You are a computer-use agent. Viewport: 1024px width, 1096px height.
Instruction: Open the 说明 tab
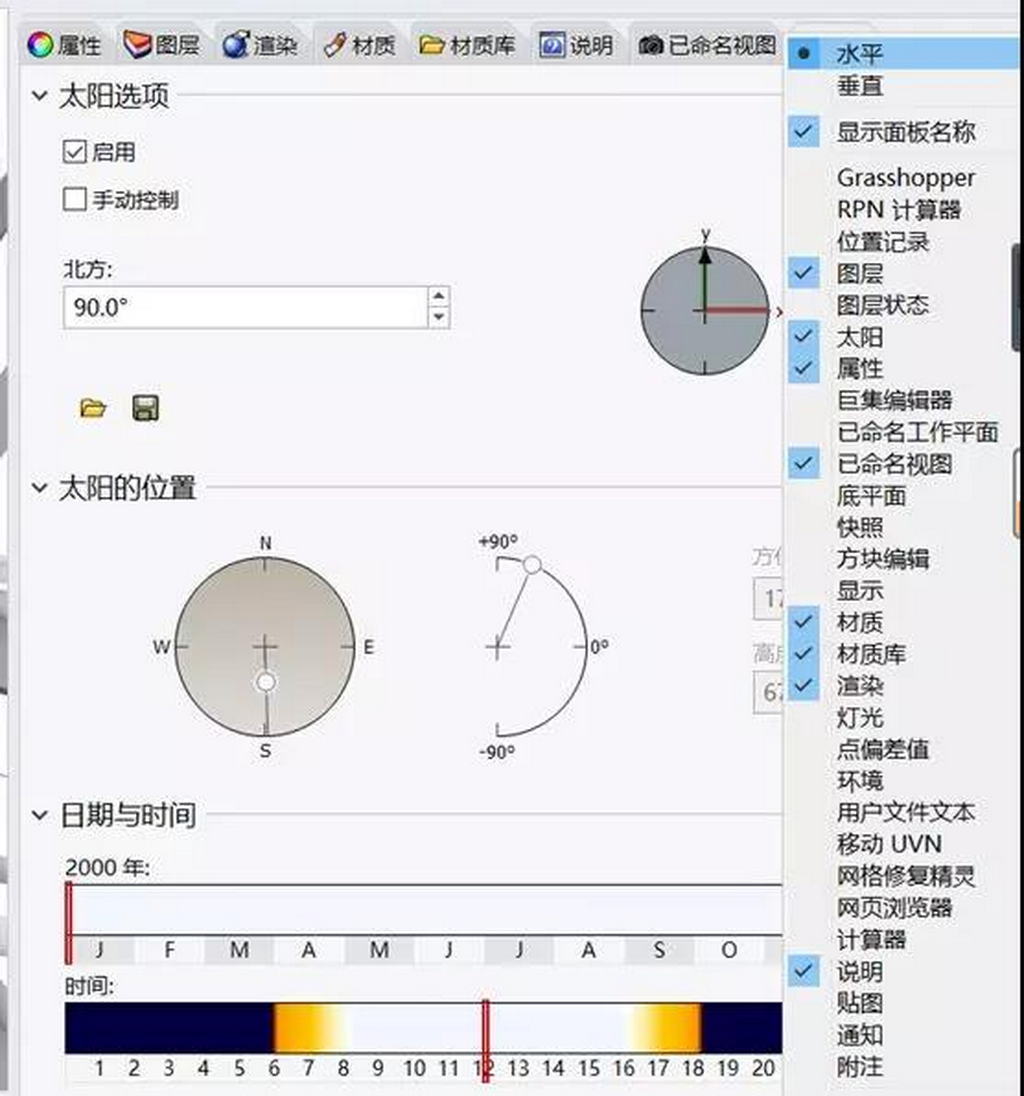[x=576, y=45]
